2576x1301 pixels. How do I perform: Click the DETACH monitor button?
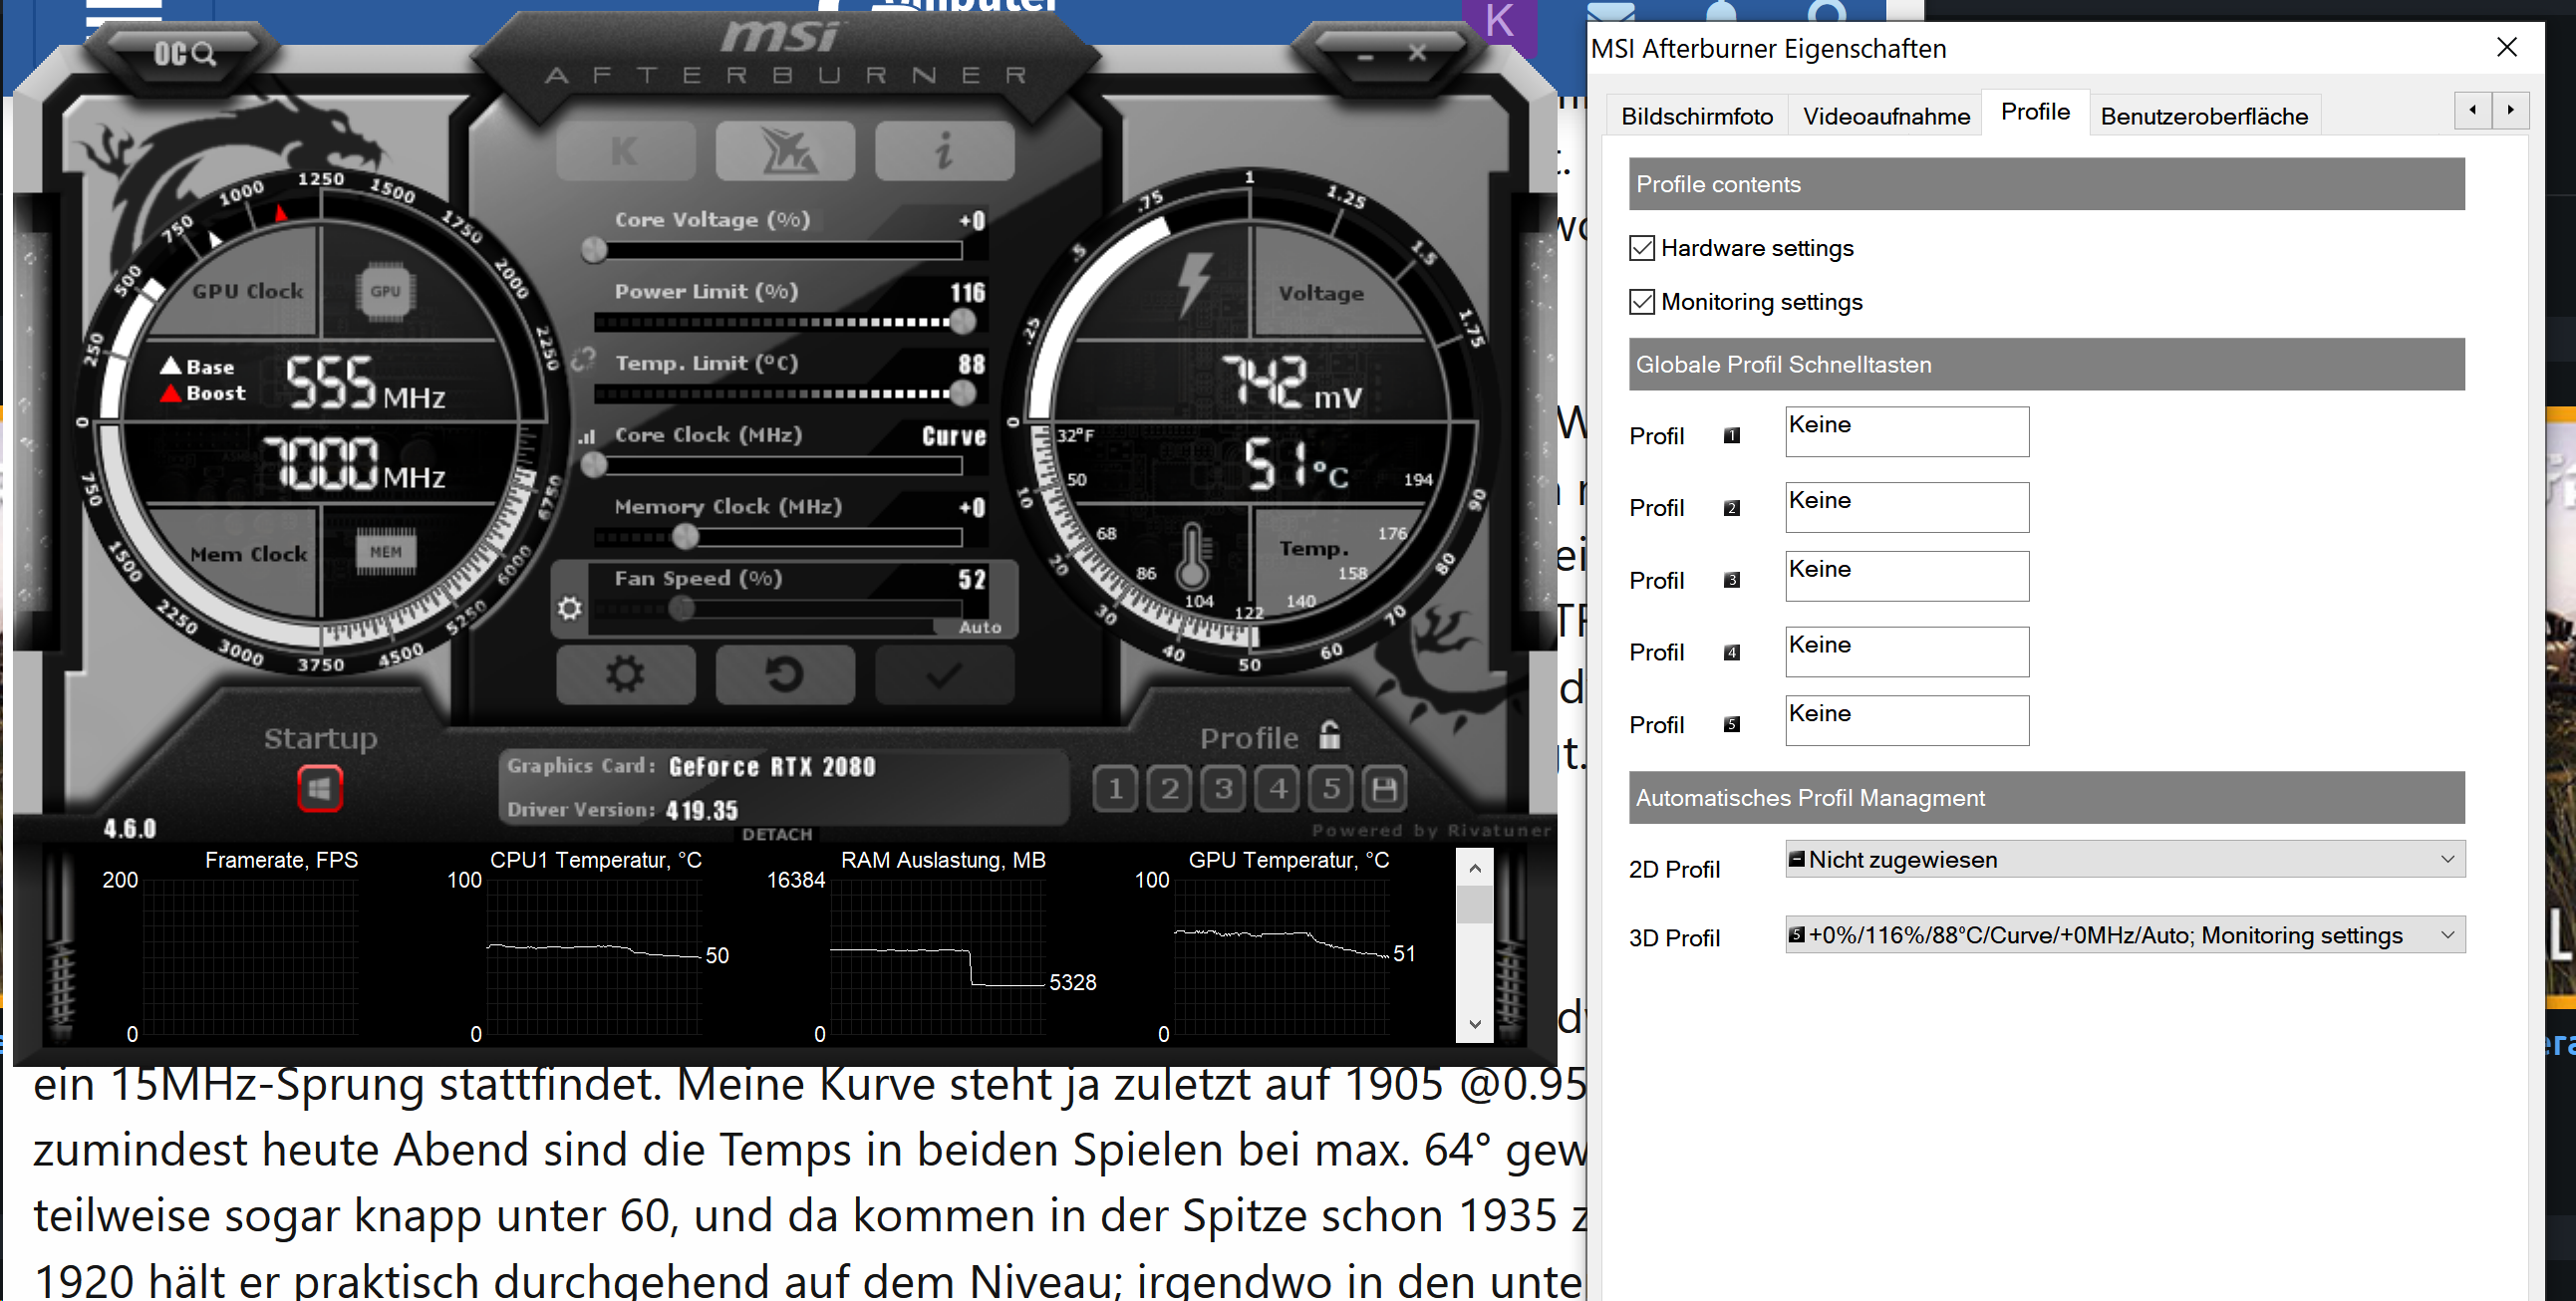pyautogui.click(x=777, y=834)
